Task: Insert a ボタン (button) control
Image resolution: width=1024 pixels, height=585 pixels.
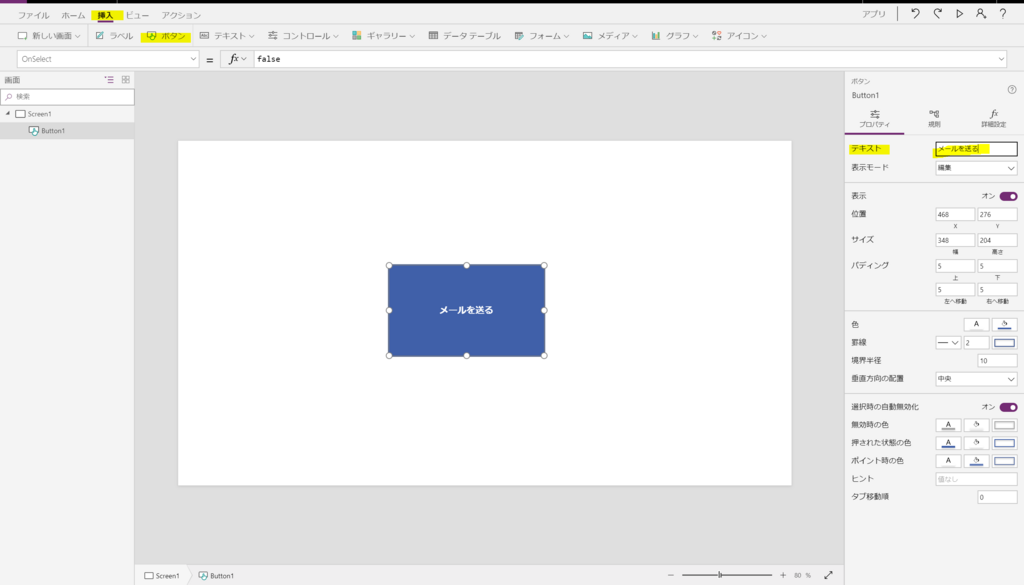Action: click(166, 36)
